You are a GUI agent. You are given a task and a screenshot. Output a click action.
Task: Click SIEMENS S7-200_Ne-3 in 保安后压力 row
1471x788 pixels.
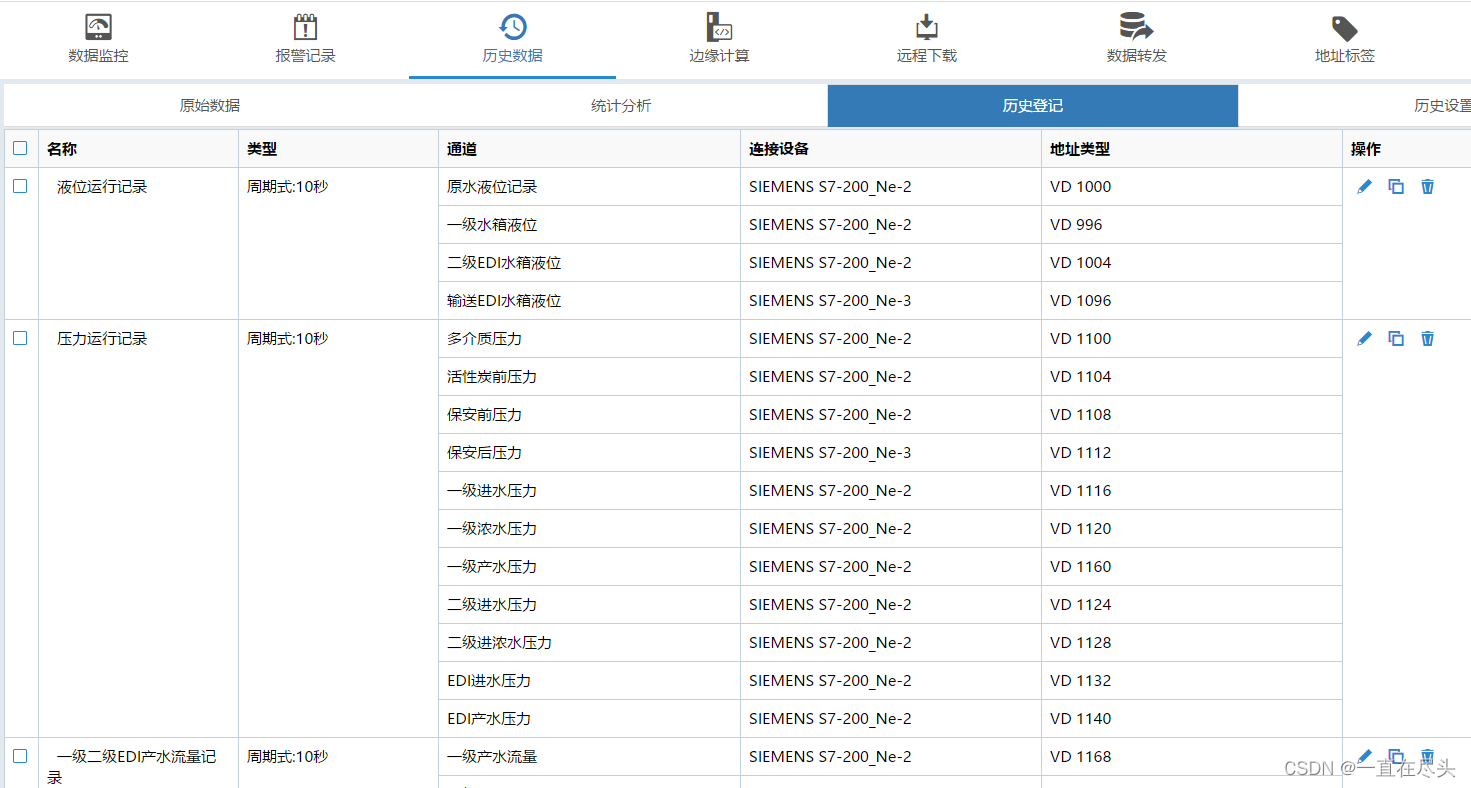(830, 453)
